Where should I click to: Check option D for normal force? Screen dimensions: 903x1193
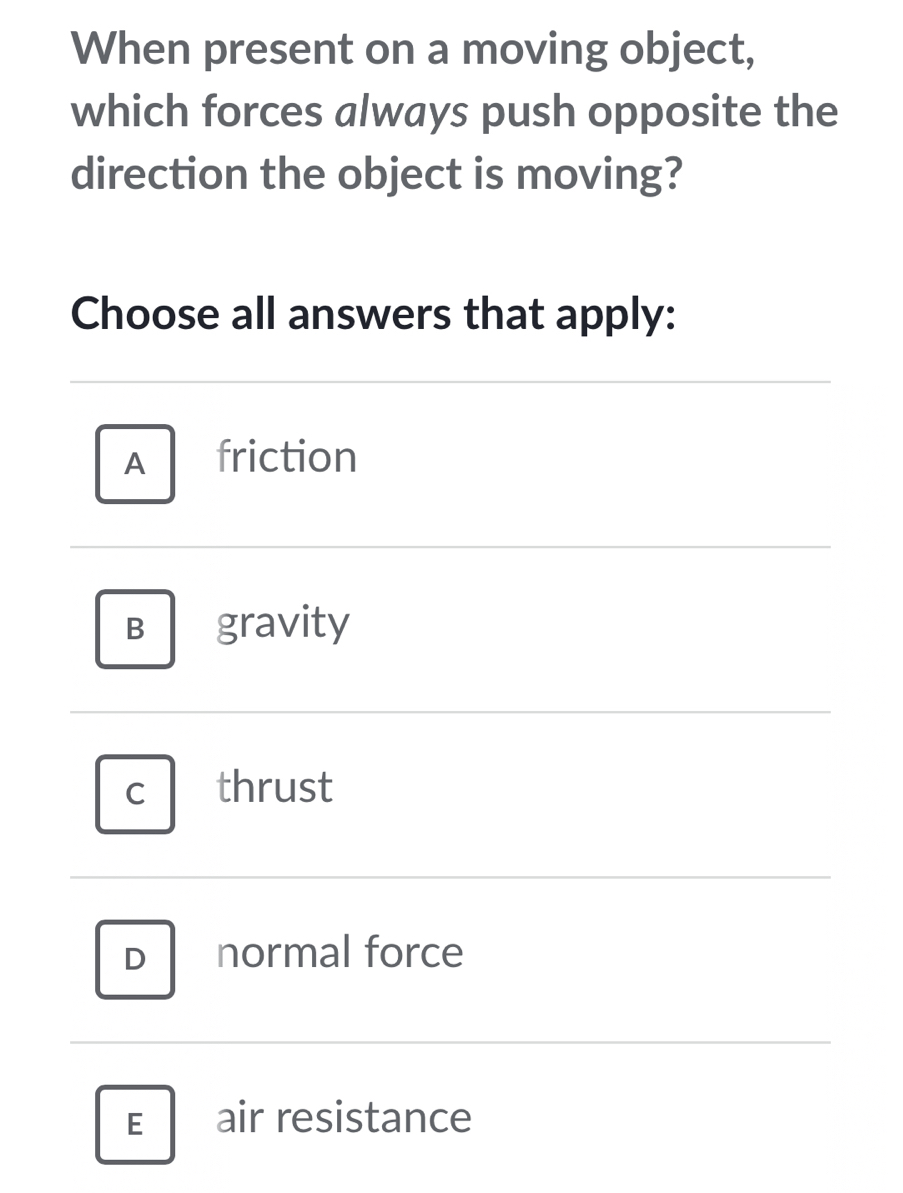tap(134, 960)
